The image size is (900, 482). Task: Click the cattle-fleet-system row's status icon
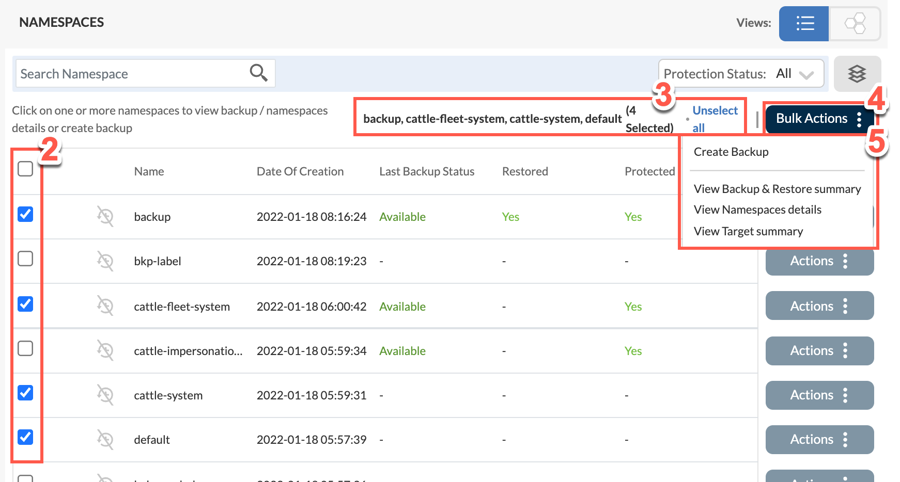pyautogui.click(x=105, y=306)
